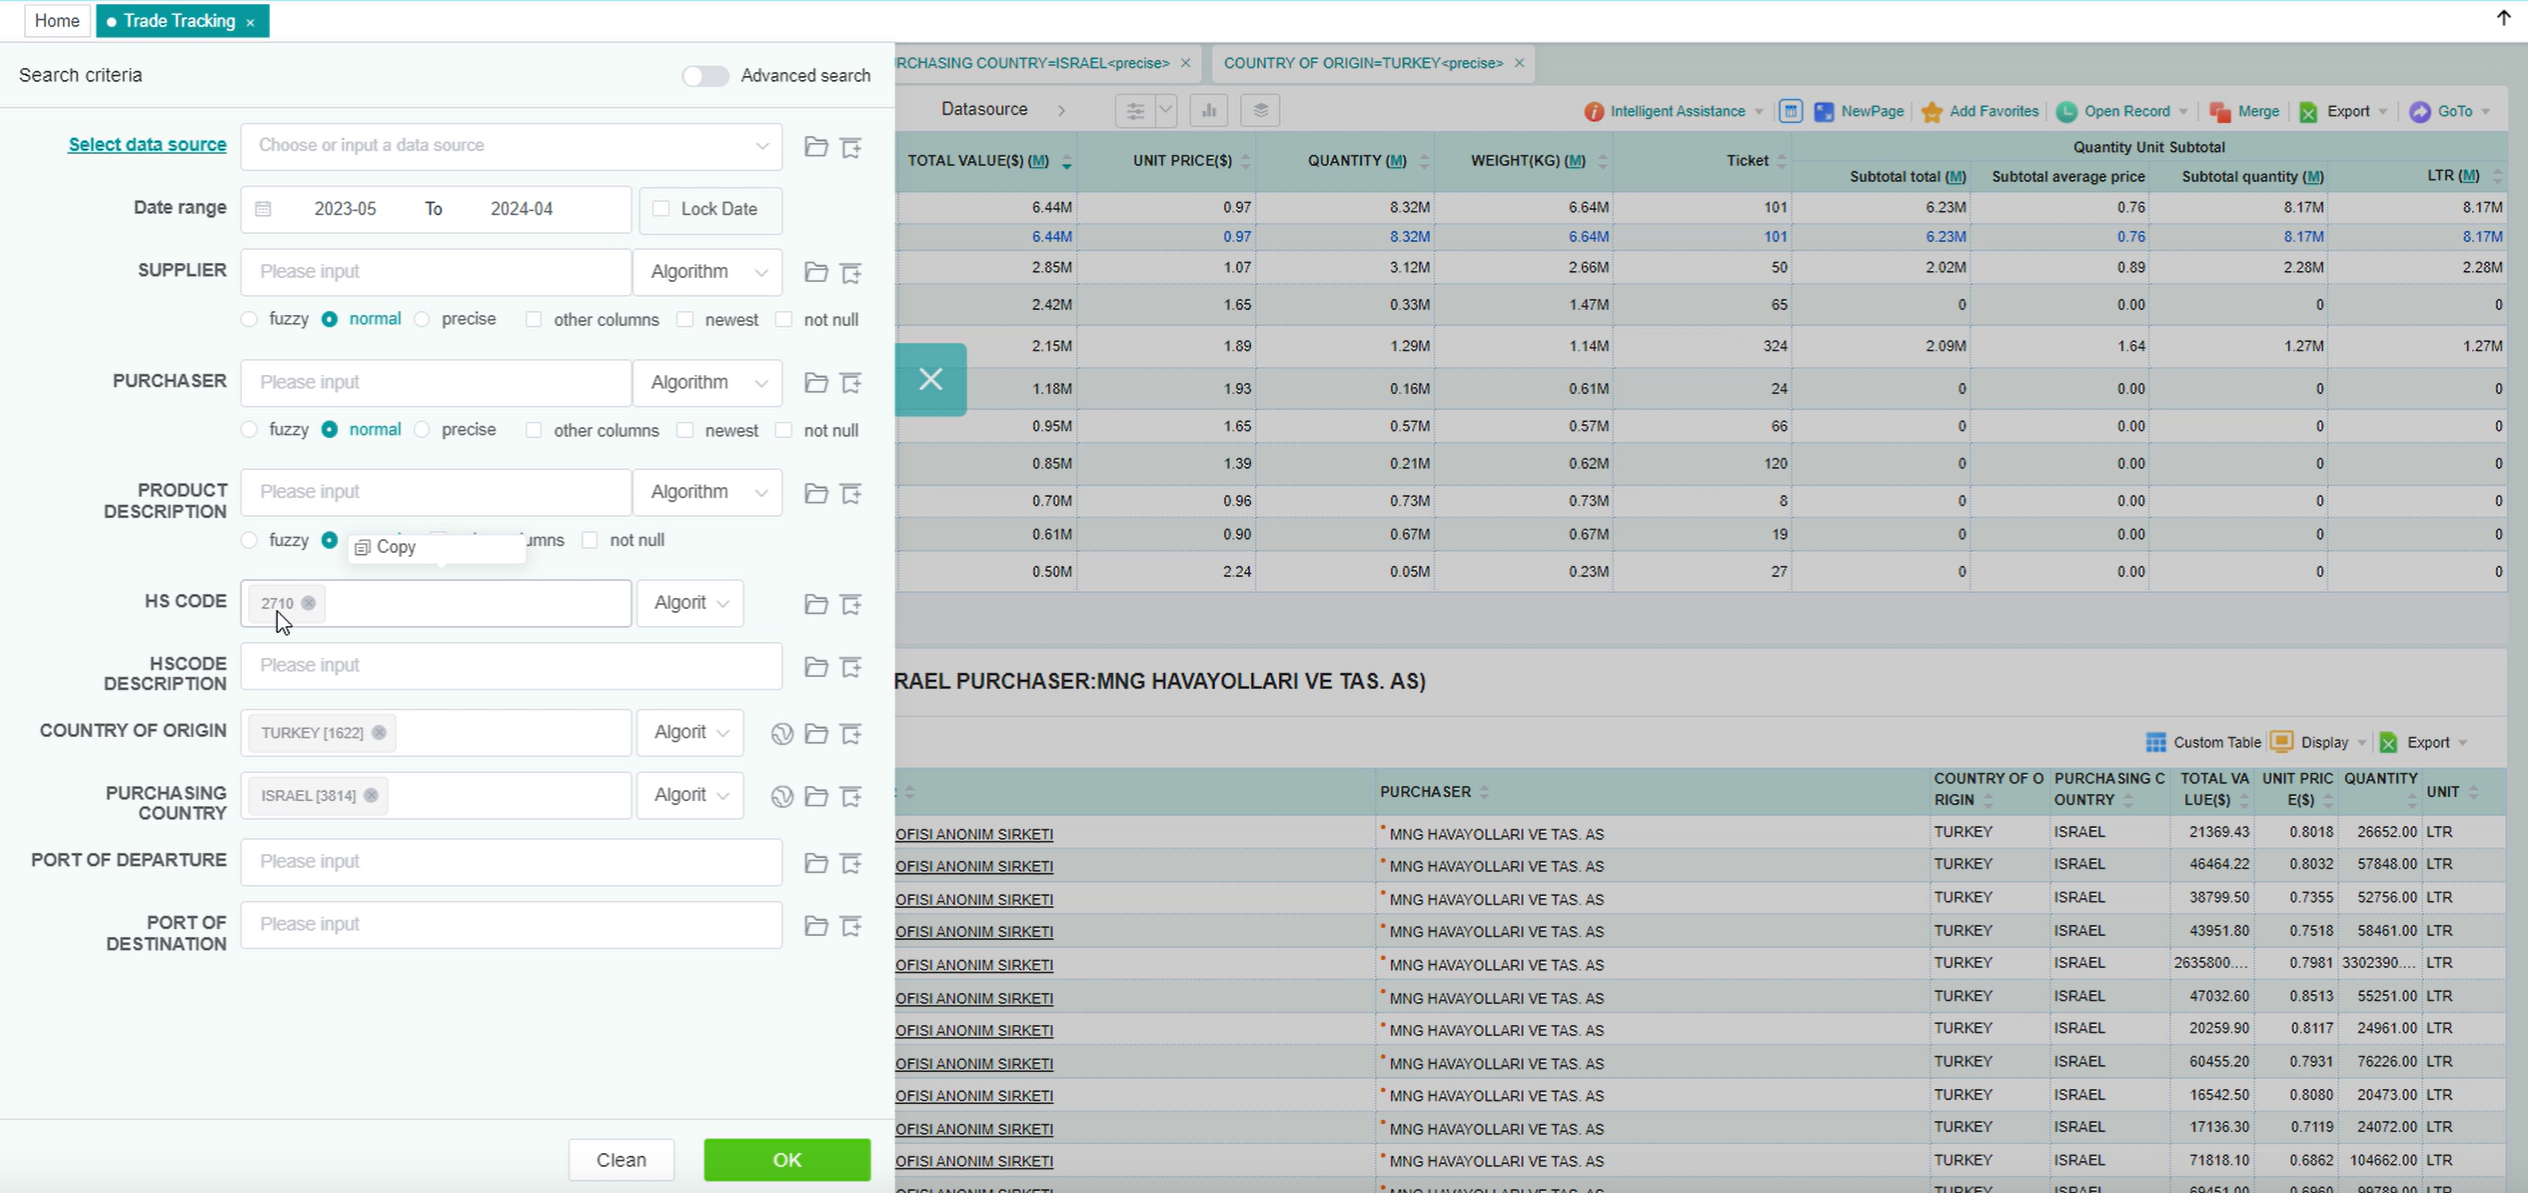The width and height of the screenshot is (2528, 1193).
Task: Click the filter settings sliders icon
Action: 1135,110
